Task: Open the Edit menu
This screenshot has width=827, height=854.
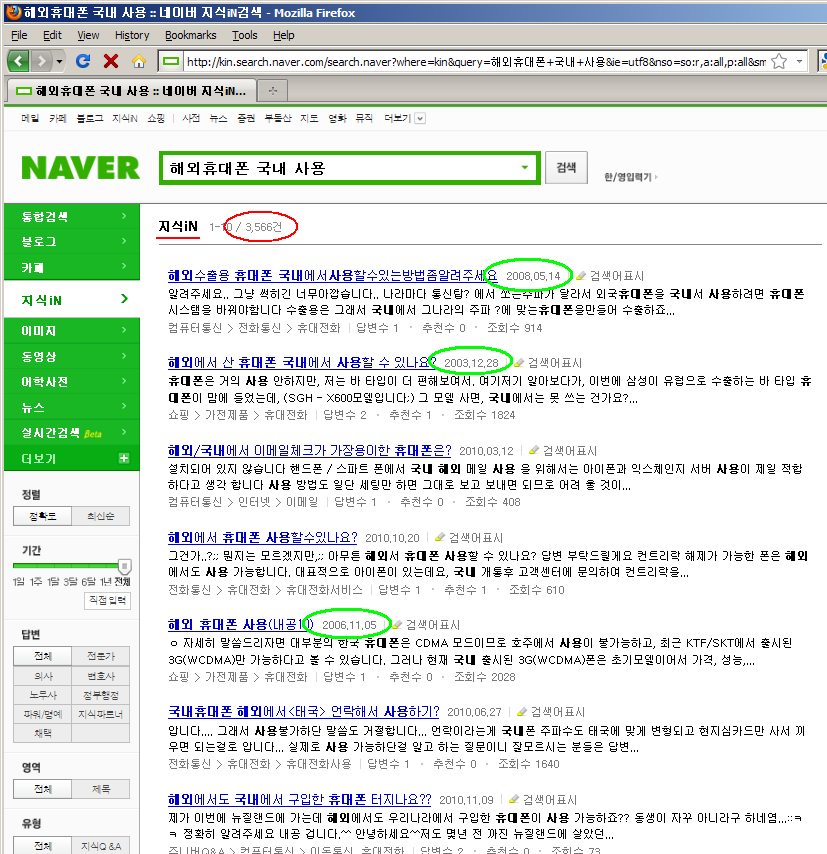Action: [x=52, y=35]
